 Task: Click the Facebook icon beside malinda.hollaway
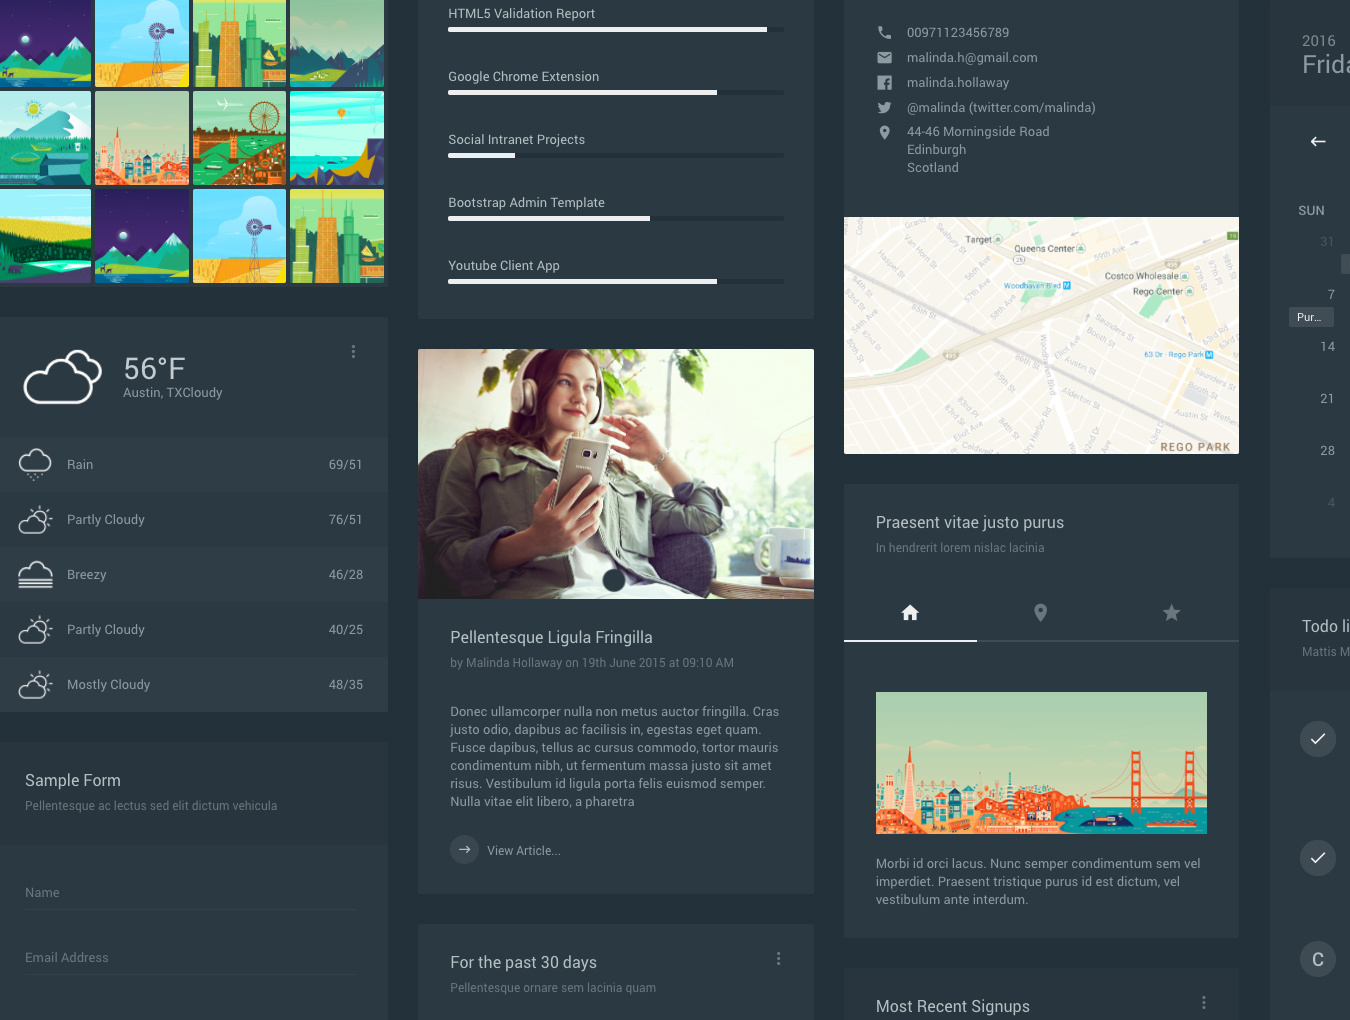click(x=884, y=83)
